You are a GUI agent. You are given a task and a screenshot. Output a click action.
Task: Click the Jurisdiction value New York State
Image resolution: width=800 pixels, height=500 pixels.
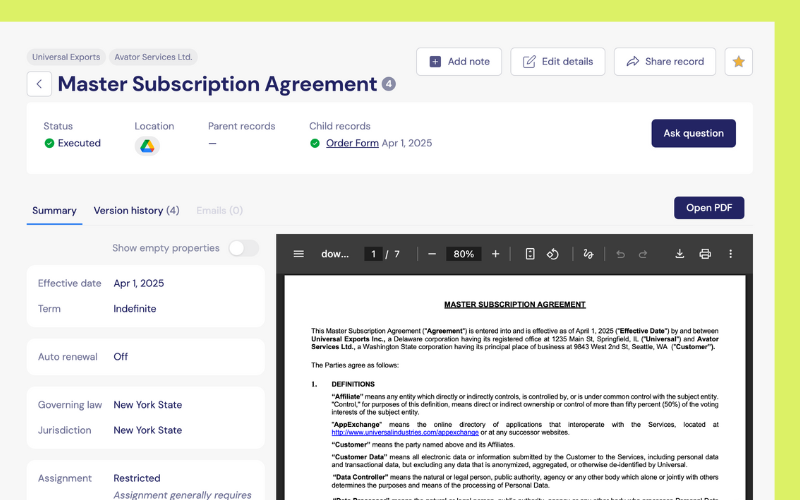click(147, 430)
